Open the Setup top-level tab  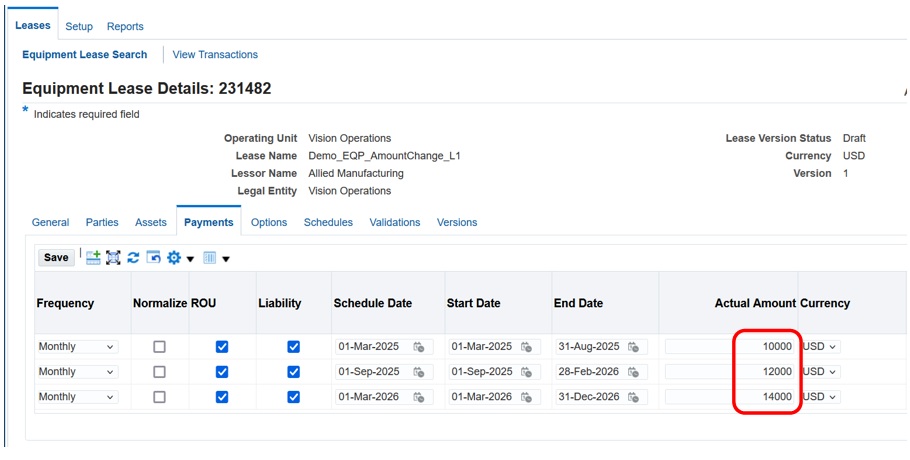(79, 26)
